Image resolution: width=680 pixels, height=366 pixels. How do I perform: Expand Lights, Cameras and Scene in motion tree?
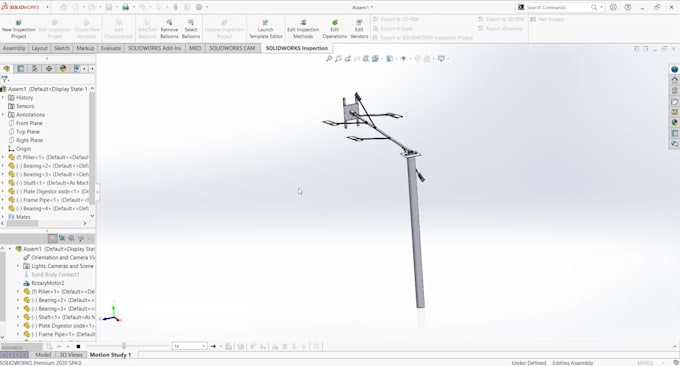18,266
